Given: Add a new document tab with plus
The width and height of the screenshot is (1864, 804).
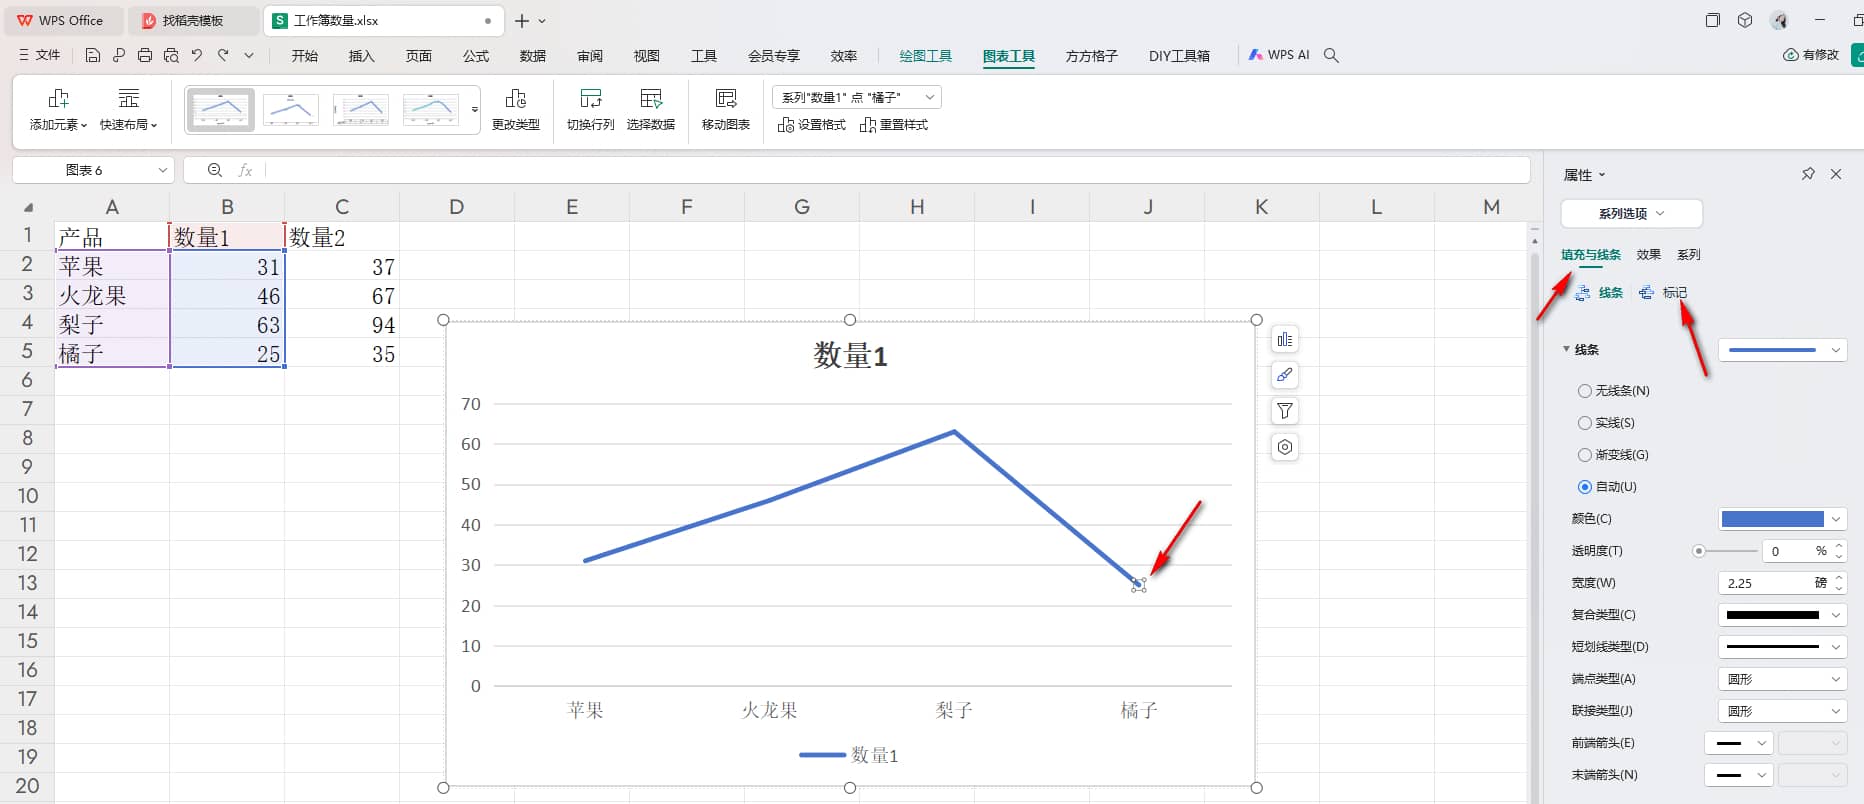Looking at the screenshot, I should click(x=522, y=20).
